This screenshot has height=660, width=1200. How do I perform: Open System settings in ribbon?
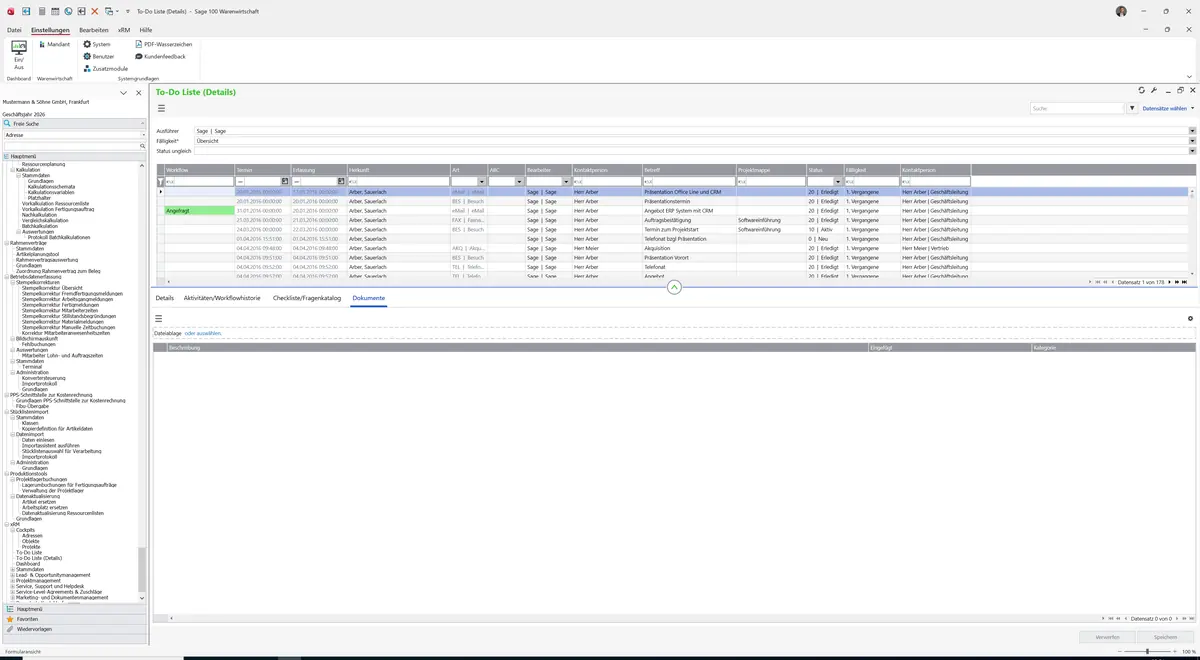[x=97, y=44]
